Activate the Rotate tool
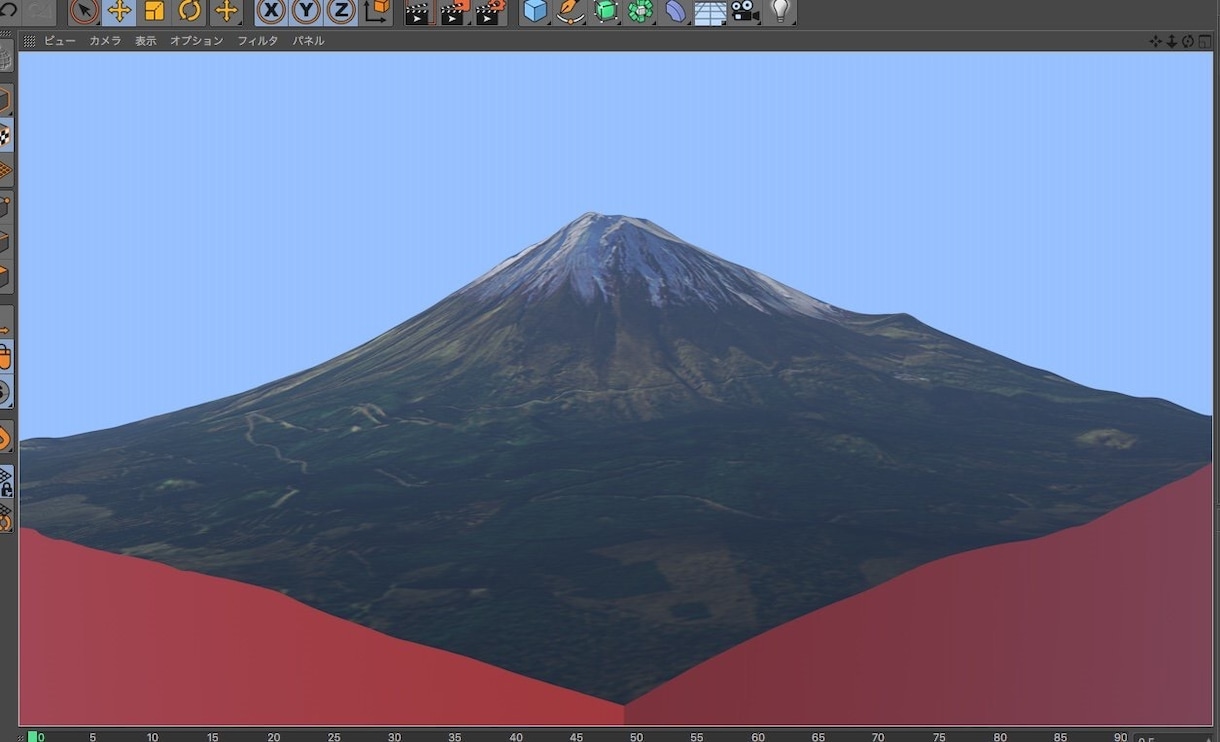This screenshot has width=1220, height=742. click(x=189, y=11)
